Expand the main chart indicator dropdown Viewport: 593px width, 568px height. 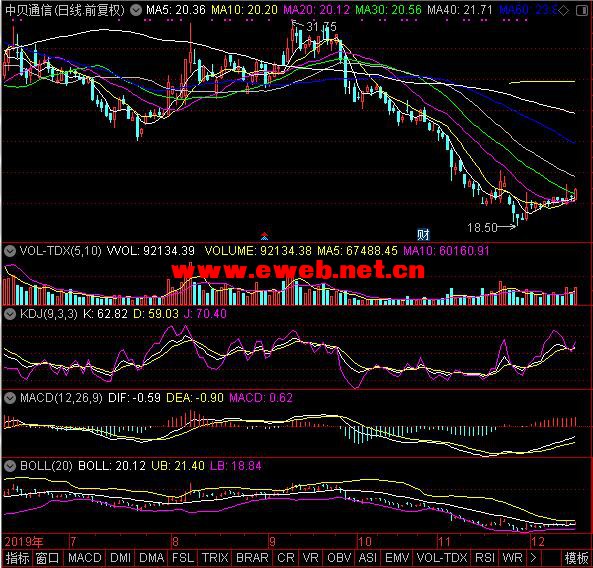(x=136, y=10)
